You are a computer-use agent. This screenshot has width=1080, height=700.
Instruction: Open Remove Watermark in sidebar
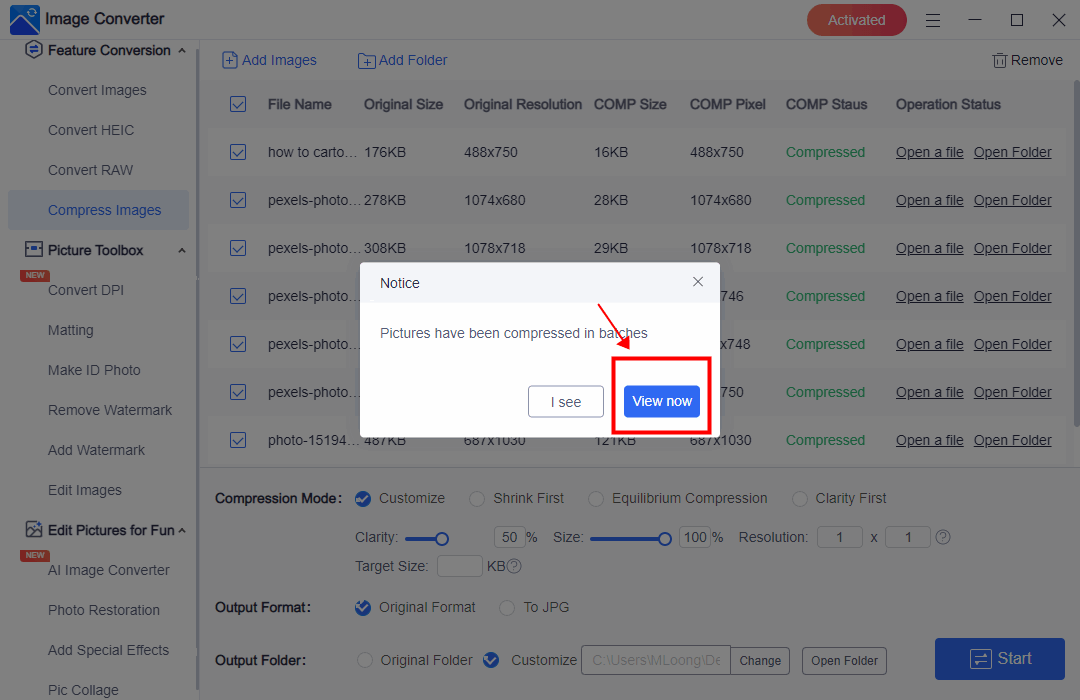point(110,410)
